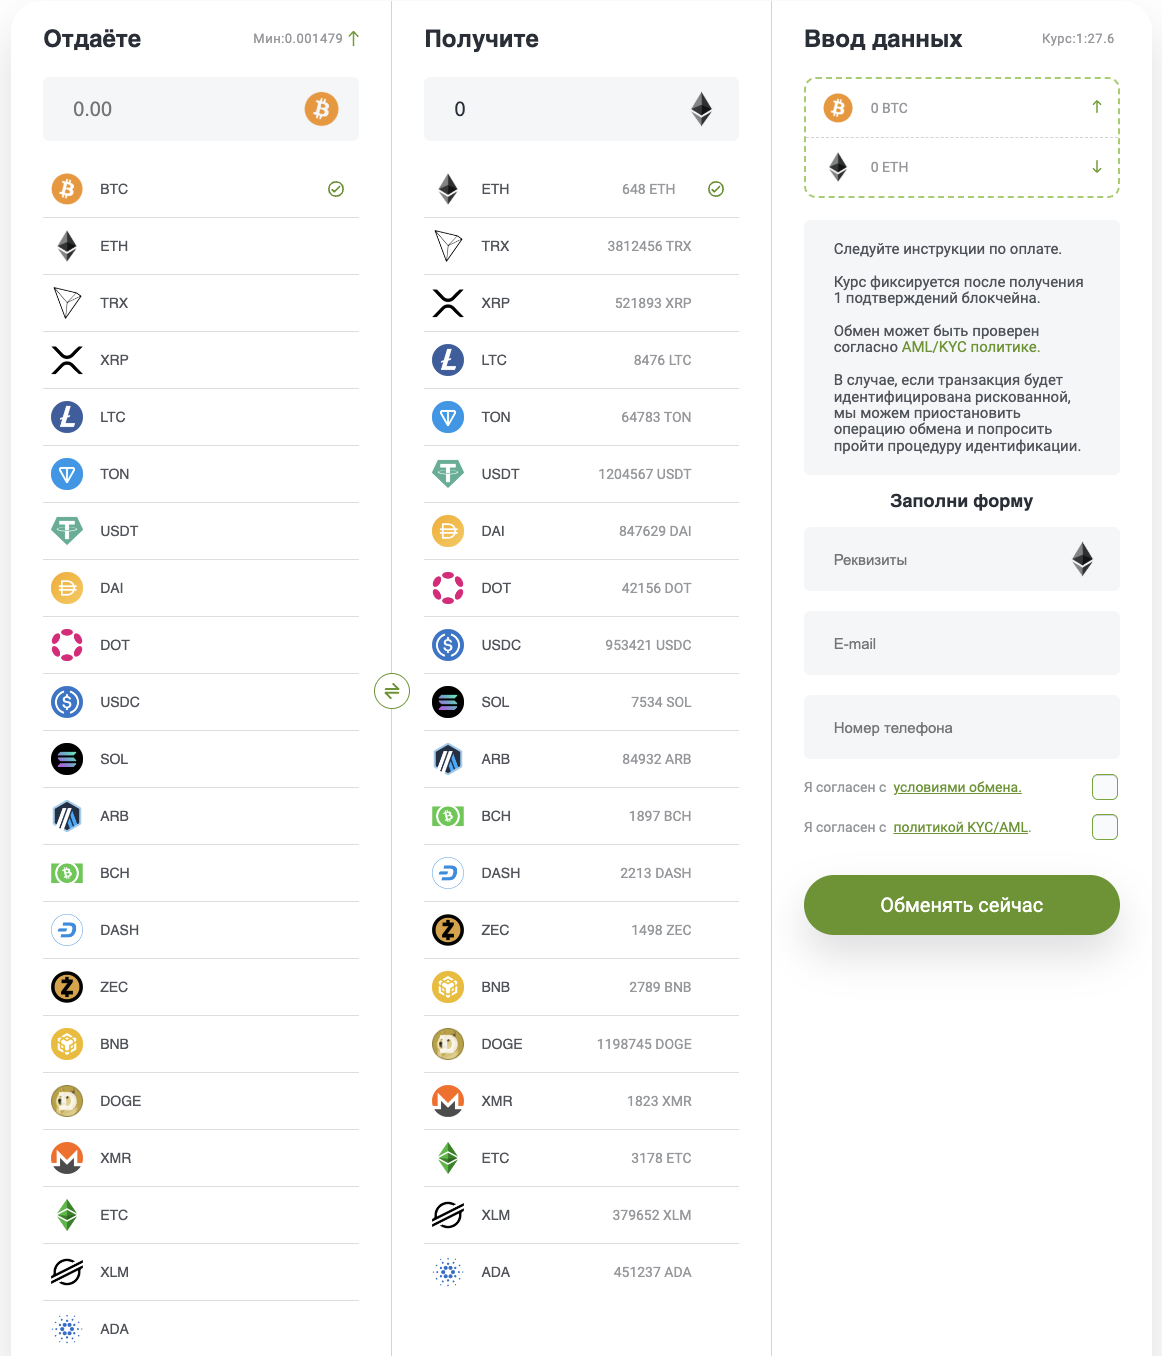Focus the E-mail input field

pyautogui.click(x=961, y=644)
